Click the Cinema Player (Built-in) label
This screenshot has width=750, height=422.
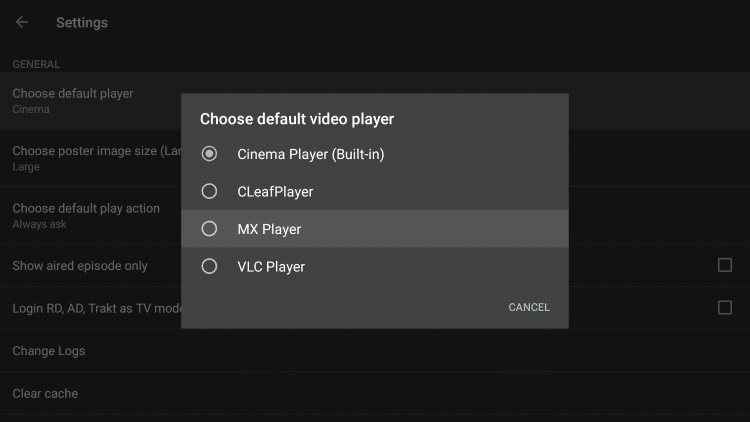pos(311,155)
